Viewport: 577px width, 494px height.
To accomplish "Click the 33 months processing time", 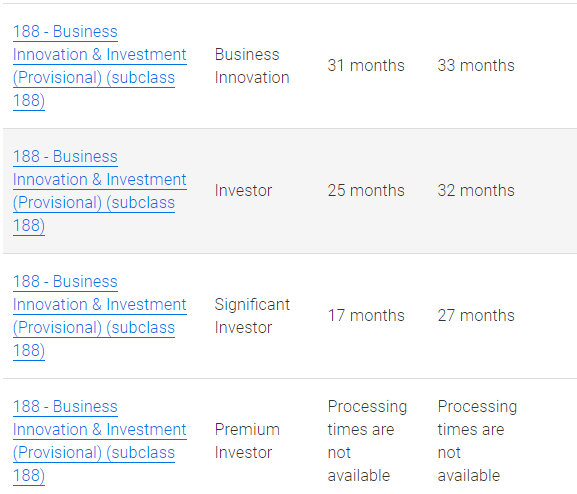I will (476, 66).
